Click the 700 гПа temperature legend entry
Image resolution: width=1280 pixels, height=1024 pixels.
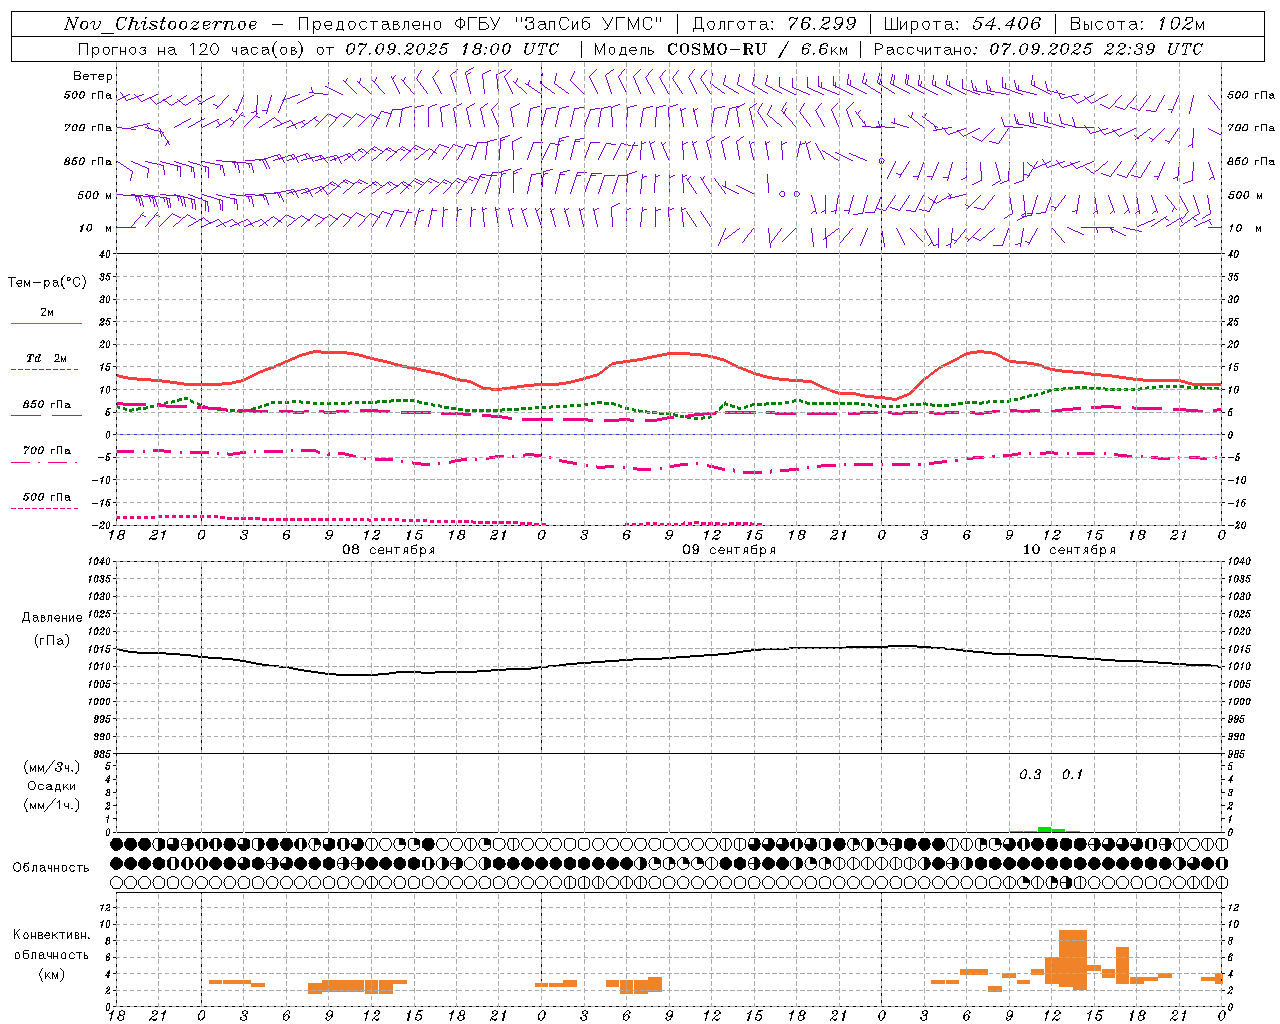(47, 451)
